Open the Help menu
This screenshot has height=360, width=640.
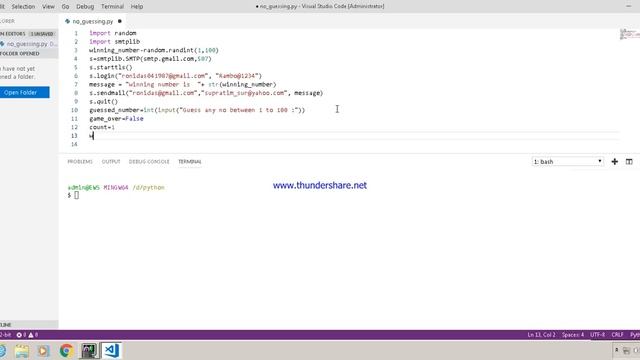[x=137, y=7]
